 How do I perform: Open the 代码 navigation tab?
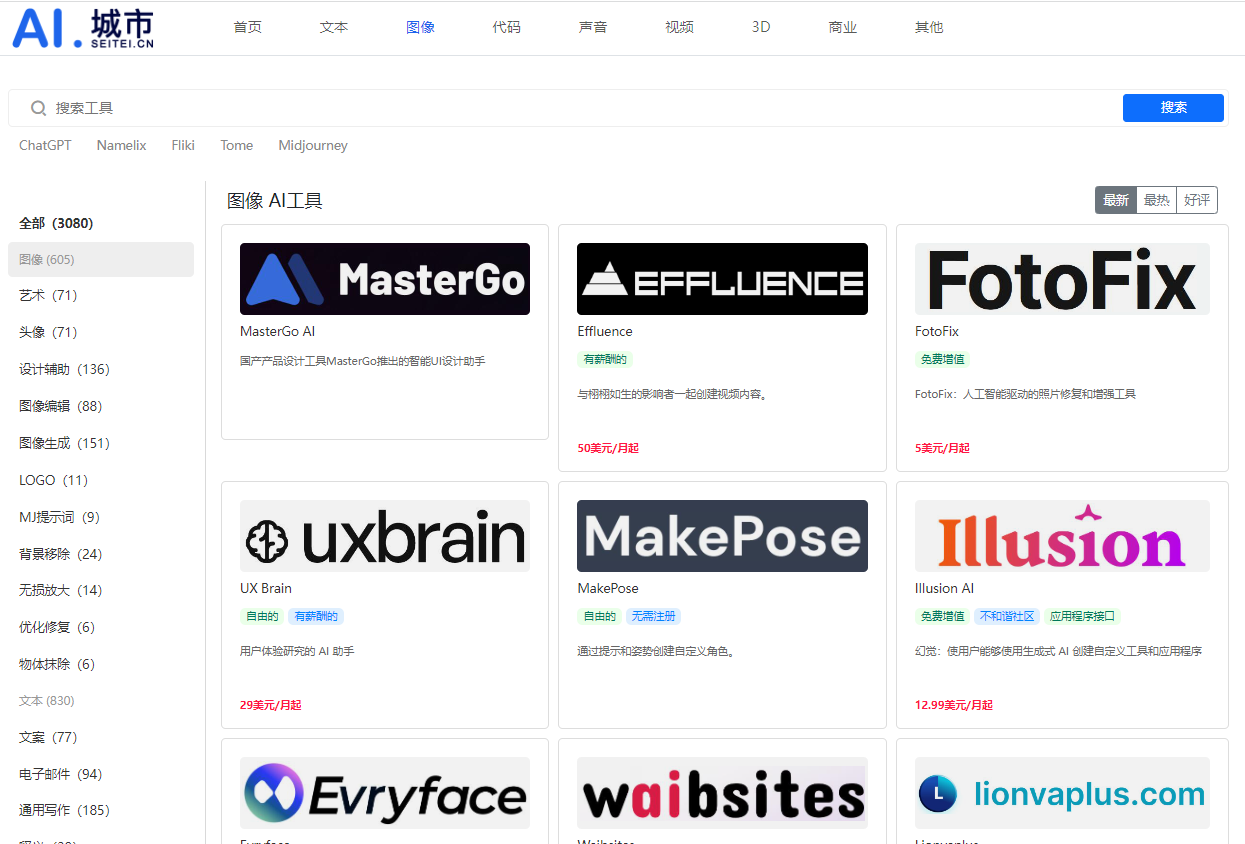(x=507, y=27)
